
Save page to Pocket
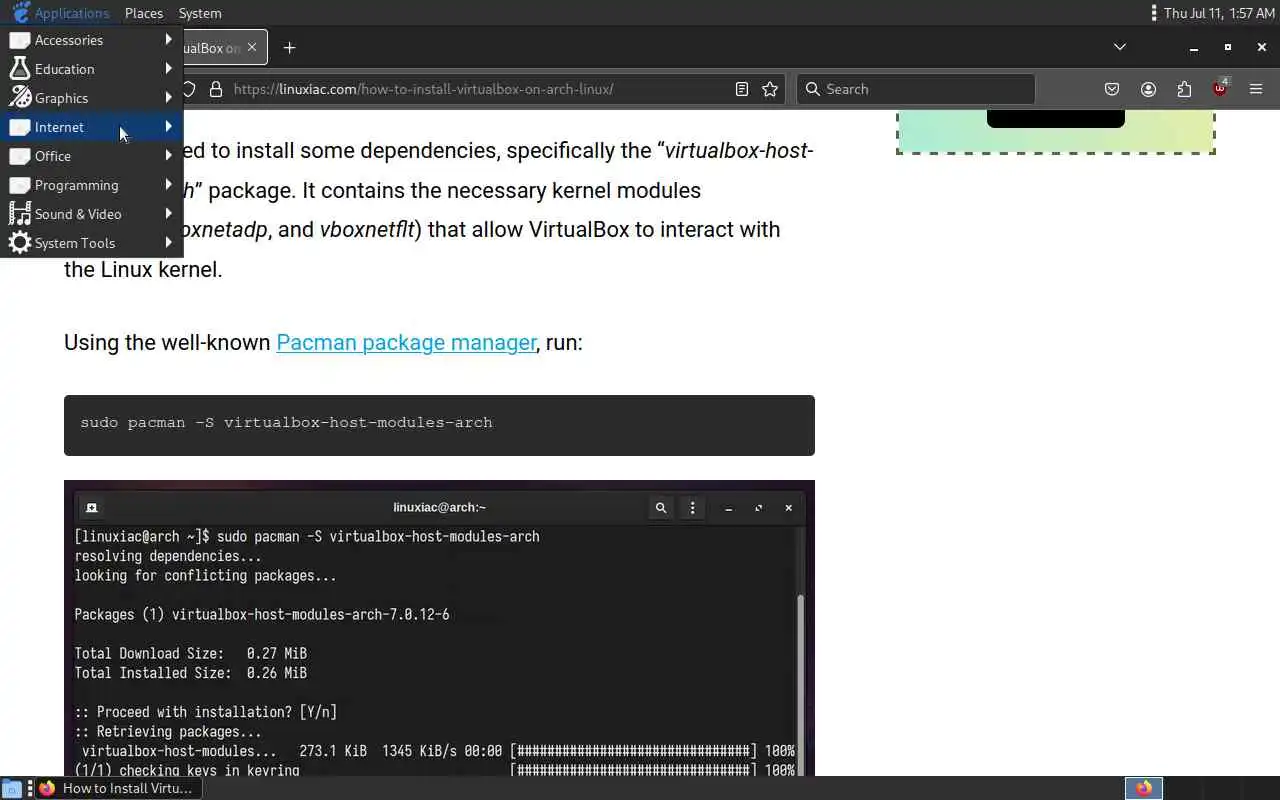tap(1112, 89)
